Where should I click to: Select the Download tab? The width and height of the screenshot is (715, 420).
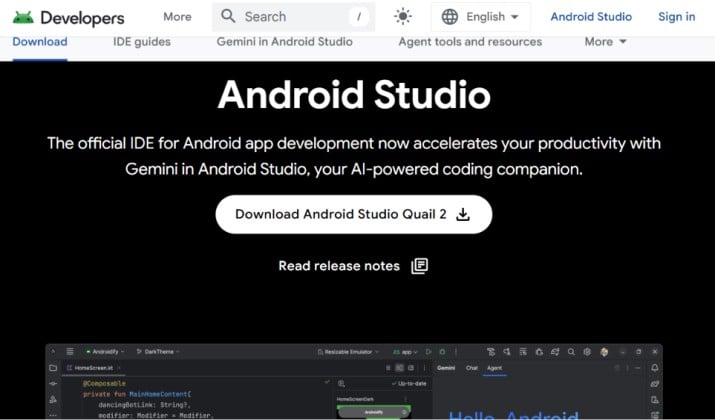pyautogui.click(x=40, y=41)
